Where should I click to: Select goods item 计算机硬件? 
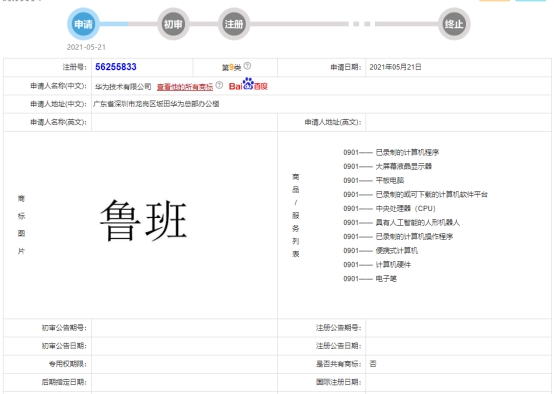[x=393, y=265]
